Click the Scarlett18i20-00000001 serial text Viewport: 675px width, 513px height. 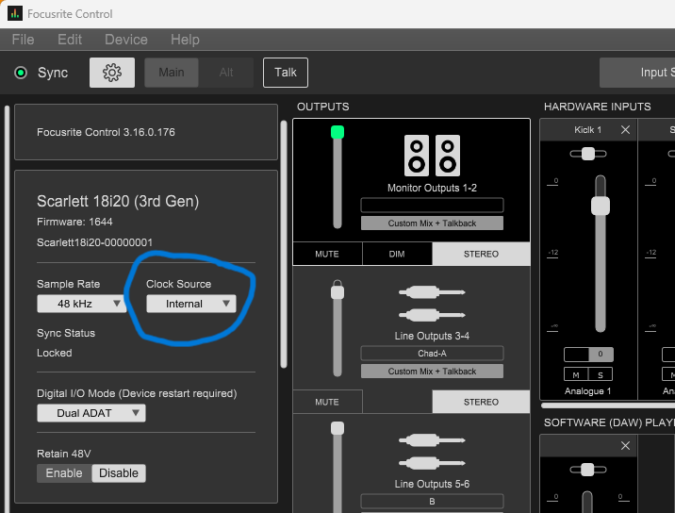95,242
